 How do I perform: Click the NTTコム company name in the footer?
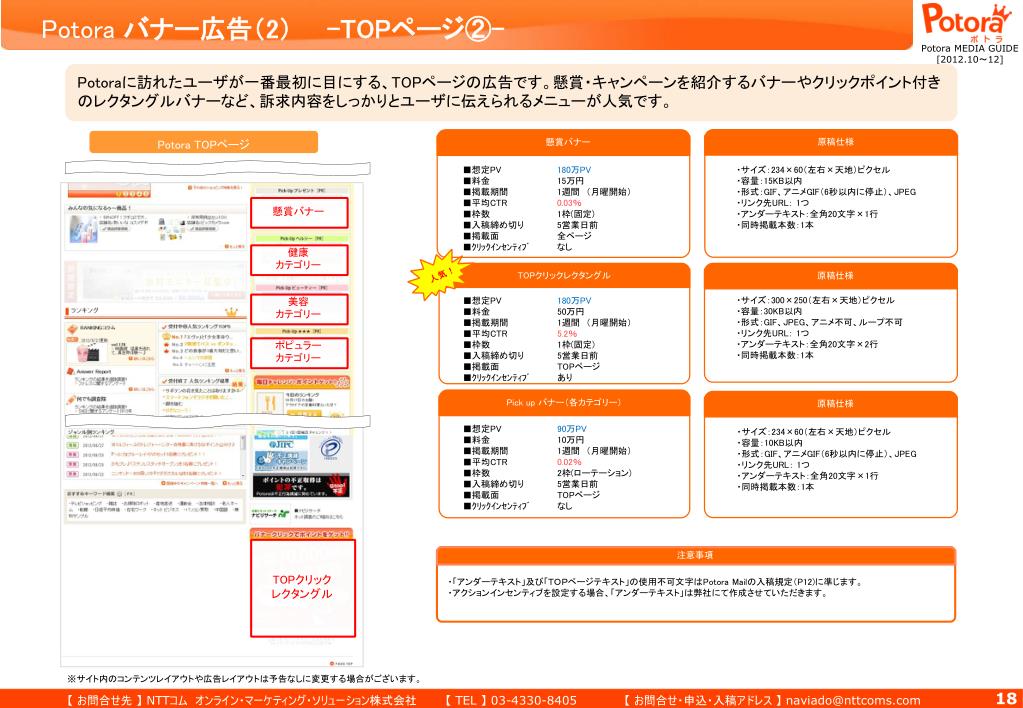(x=281, y=700)
